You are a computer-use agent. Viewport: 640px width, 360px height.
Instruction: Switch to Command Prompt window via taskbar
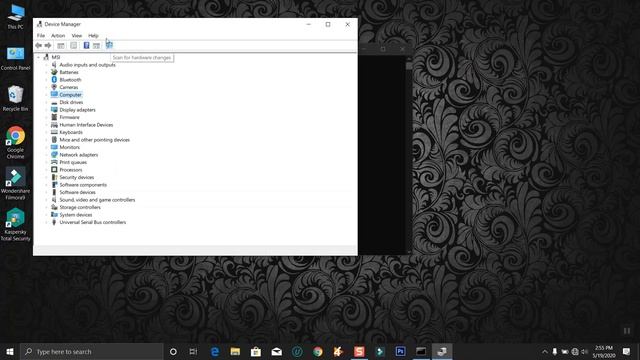(x=421, y=351)
